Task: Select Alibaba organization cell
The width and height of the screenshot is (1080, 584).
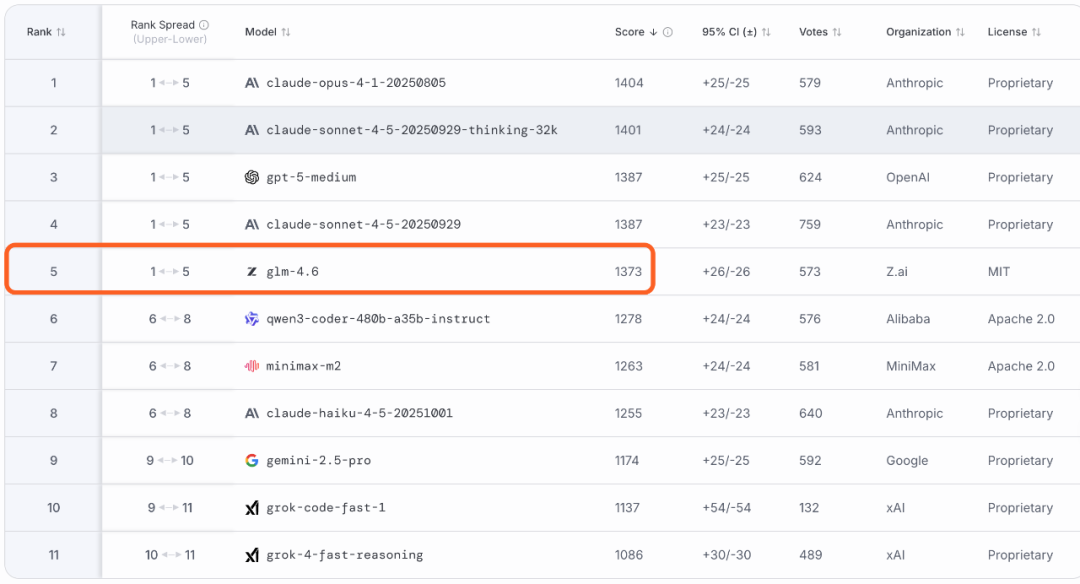Action: [908, 319]
